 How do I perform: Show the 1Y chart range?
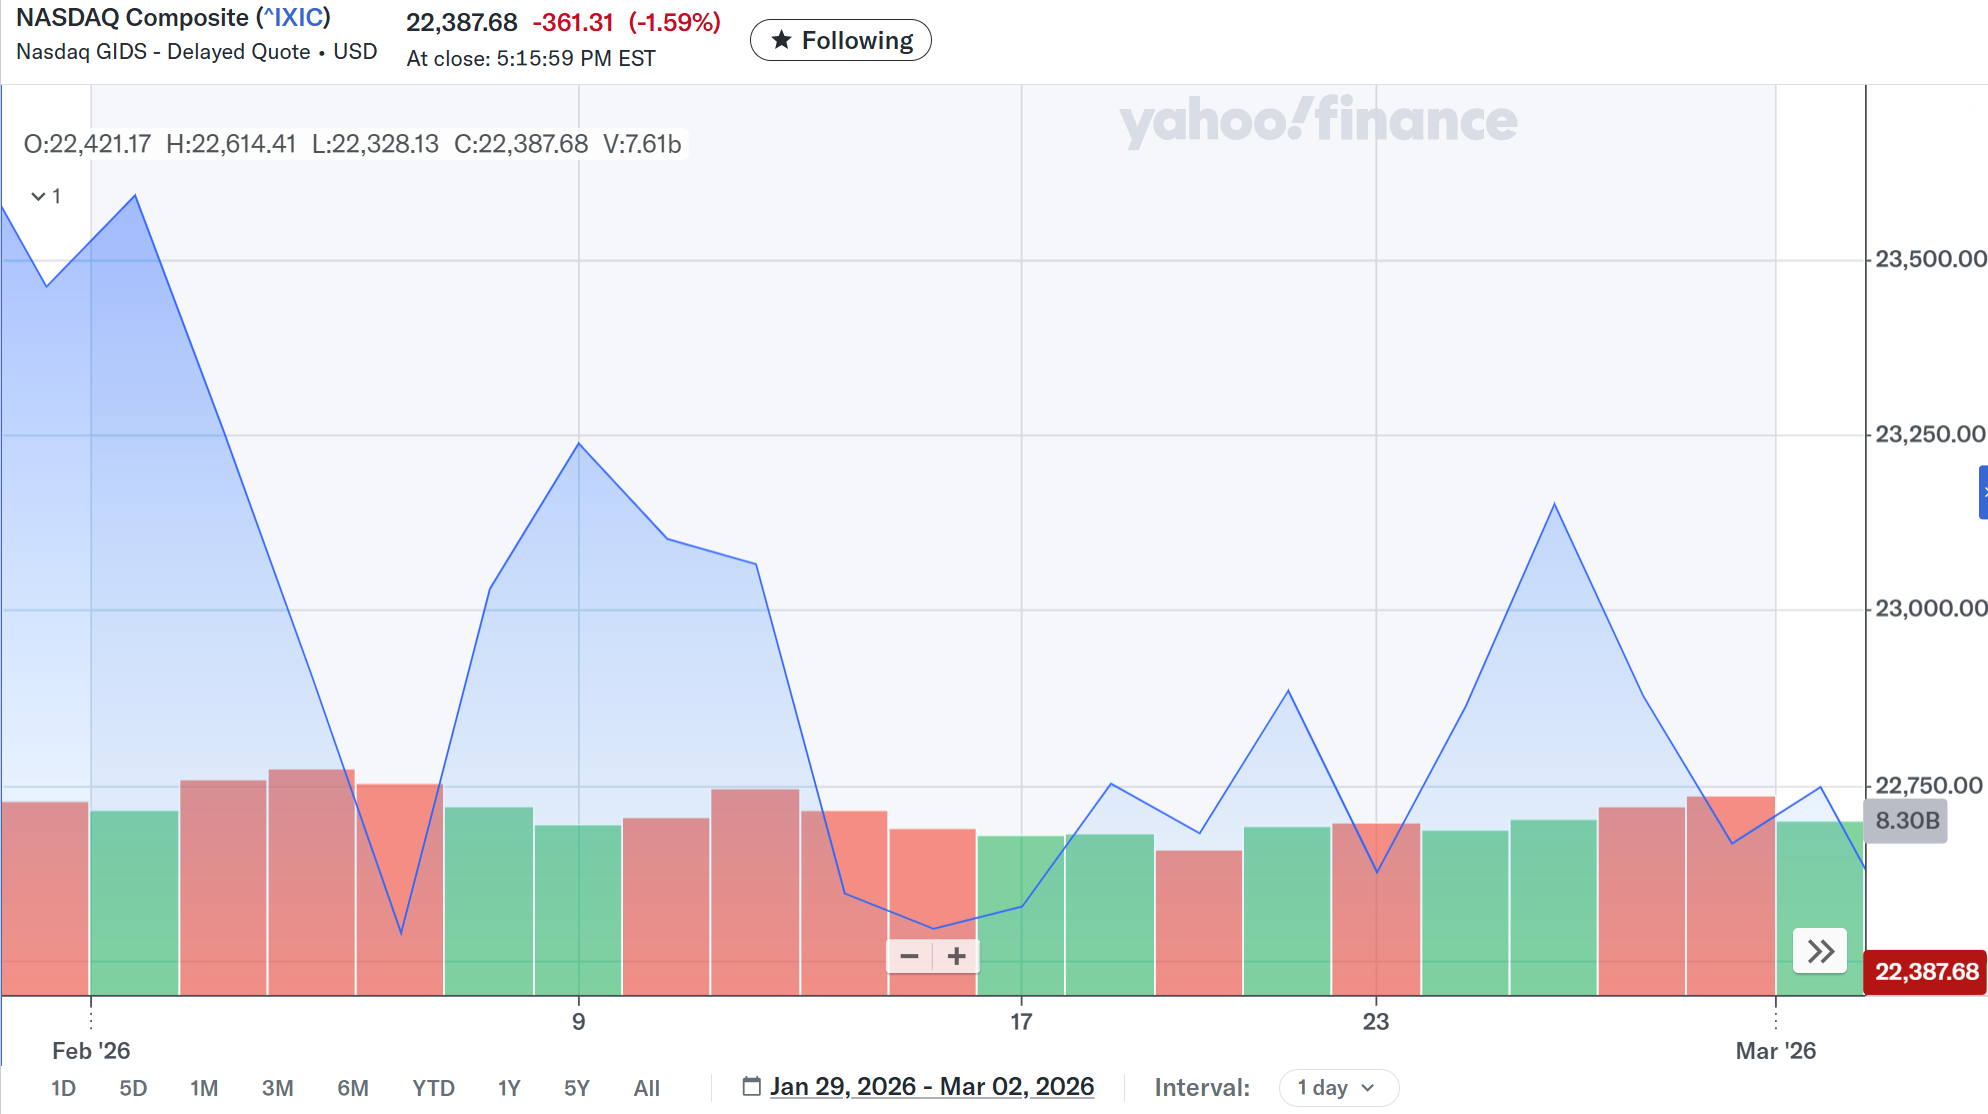coord(509,1088)
